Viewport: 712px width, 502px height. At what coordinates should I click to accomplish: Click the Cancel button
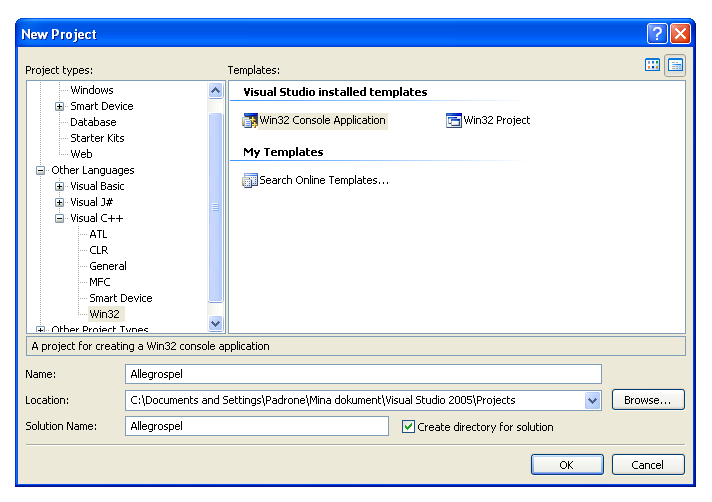pyautogui.click(x=648, y=465)
